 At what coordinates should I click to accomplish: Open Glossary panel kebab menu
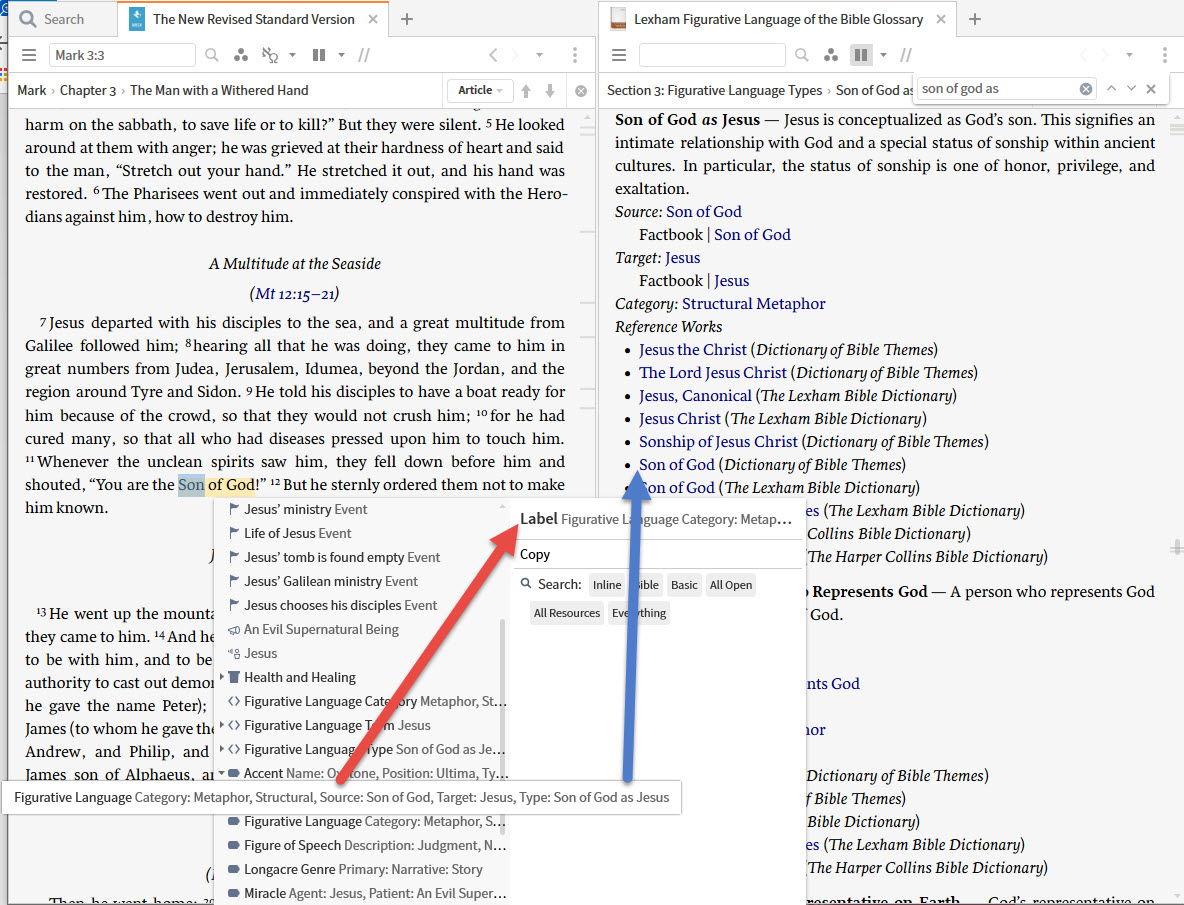(1164, 55)
